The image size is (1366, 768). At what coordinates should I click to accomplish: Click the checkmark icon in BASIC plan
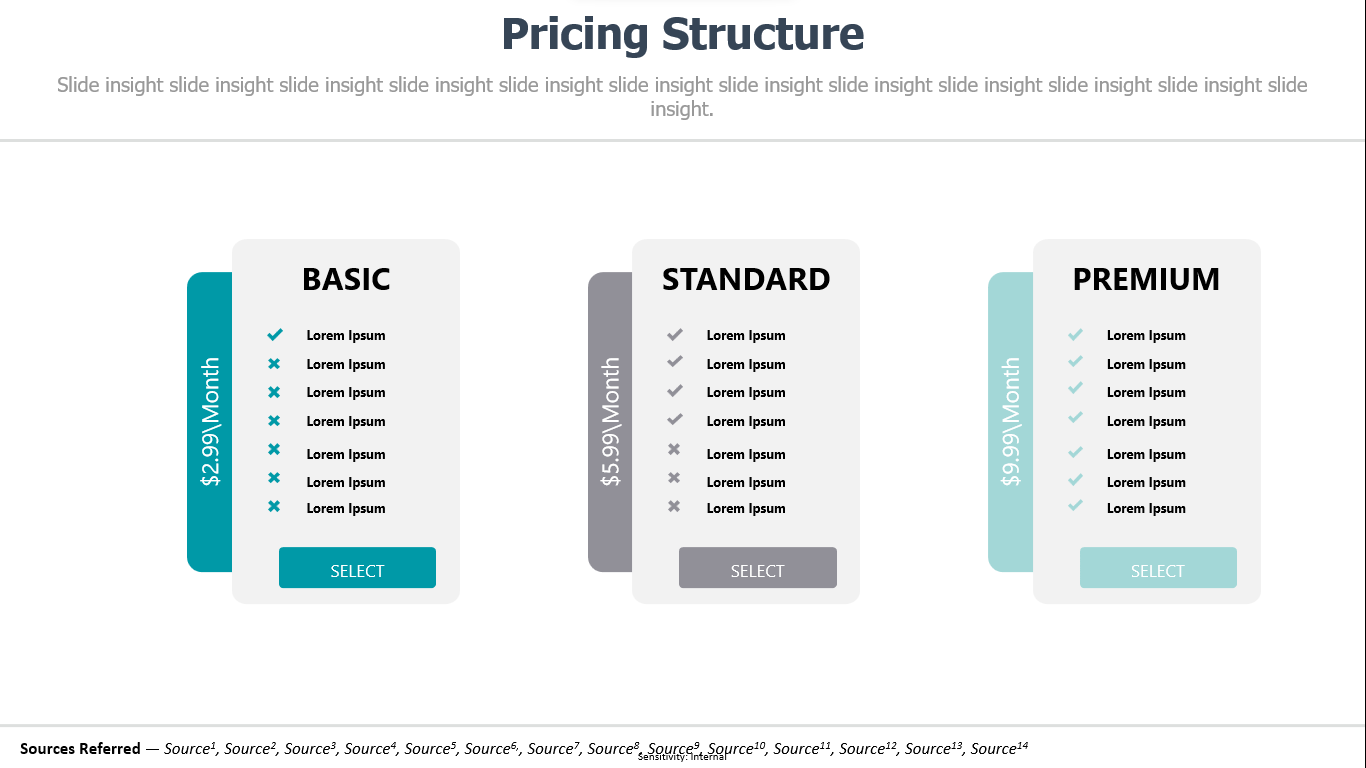coord(275,334)
